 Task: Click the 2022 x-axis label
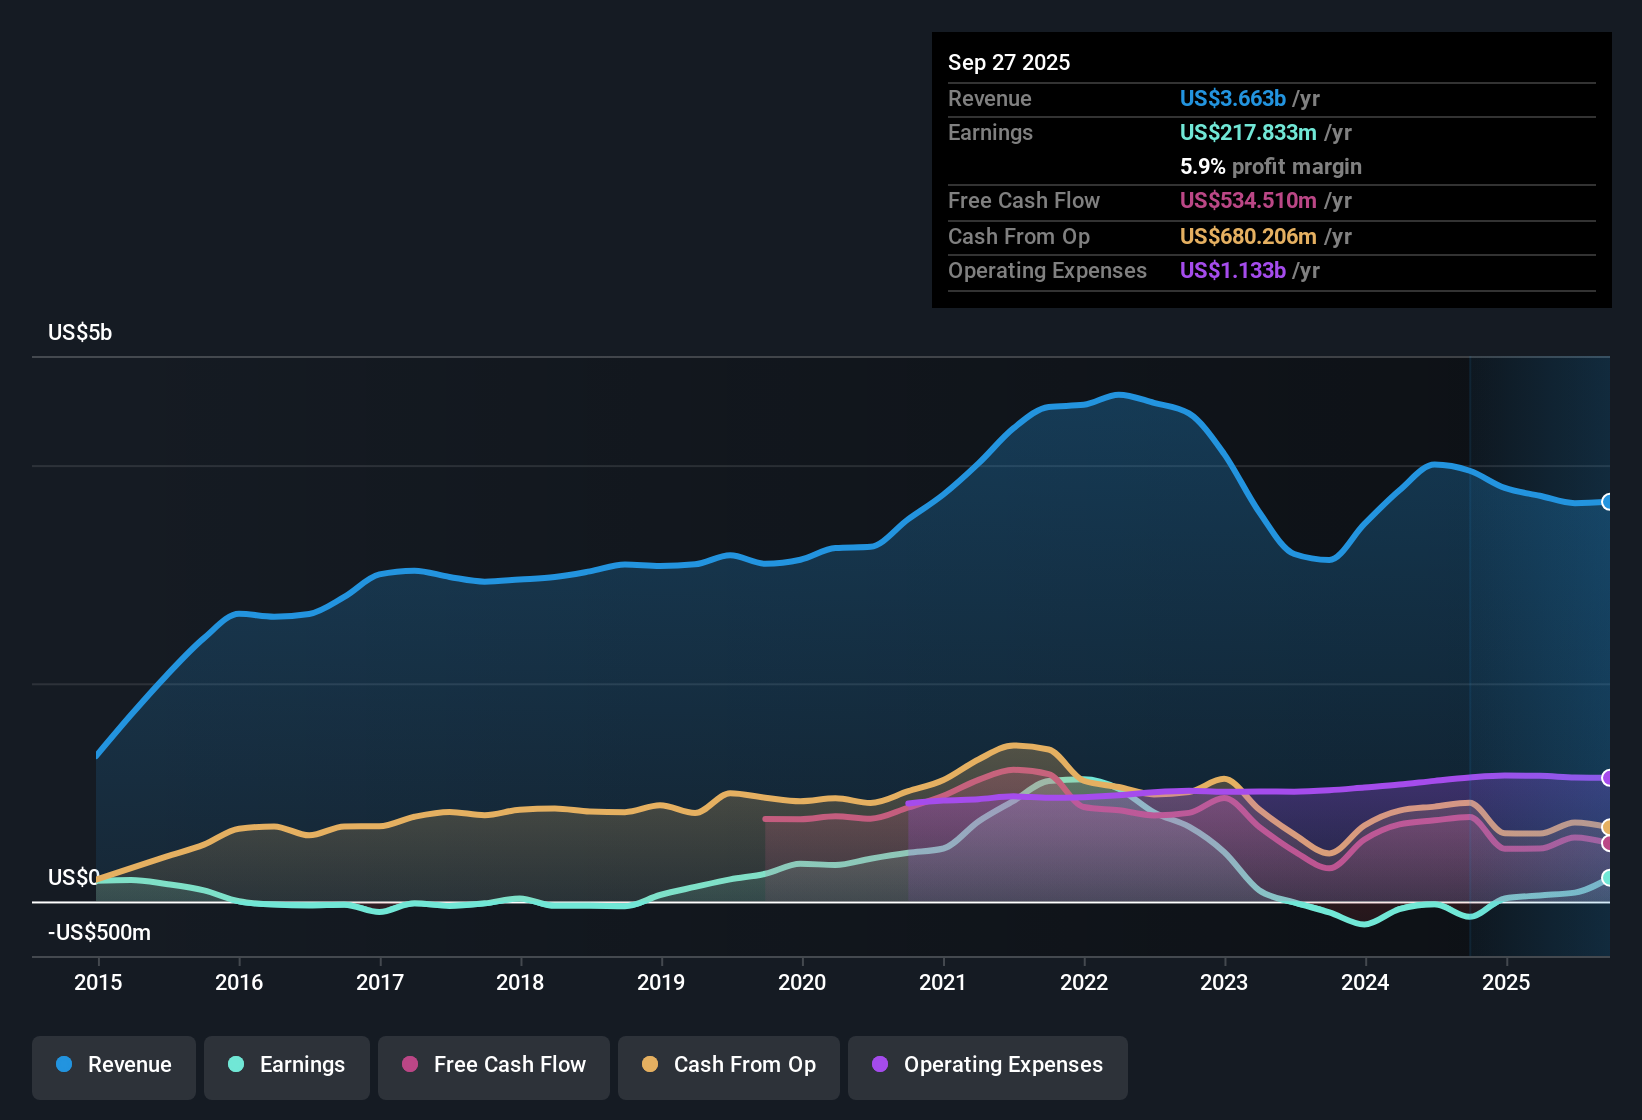point(1084,982)
